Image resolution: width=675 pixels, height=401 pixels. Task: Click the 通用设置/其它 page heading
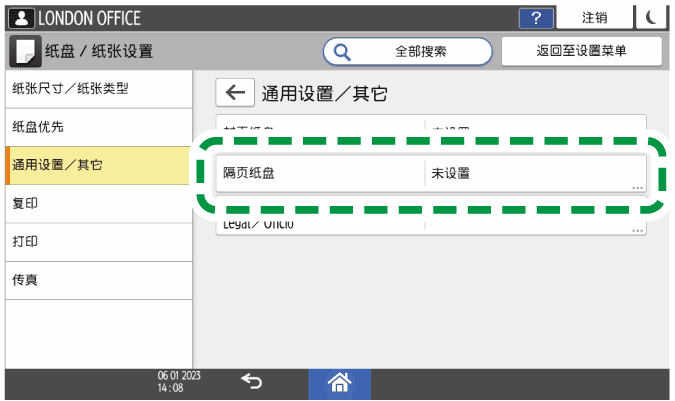pos(324,93)
